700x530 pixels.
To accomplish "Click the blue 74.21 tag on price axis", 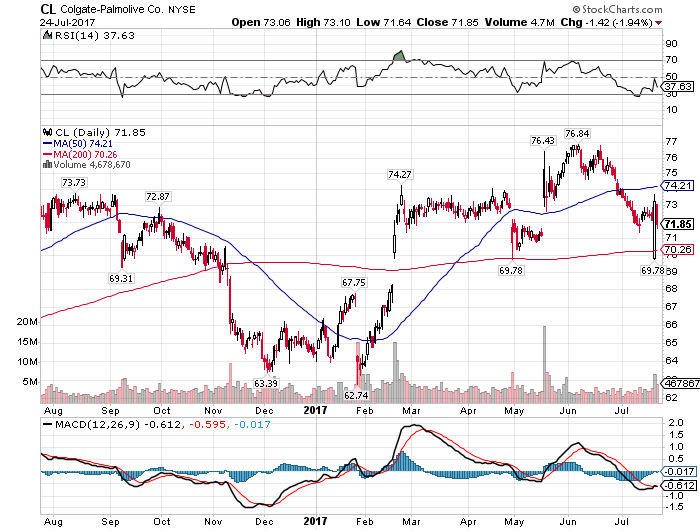I will click(x=678, y=185).
